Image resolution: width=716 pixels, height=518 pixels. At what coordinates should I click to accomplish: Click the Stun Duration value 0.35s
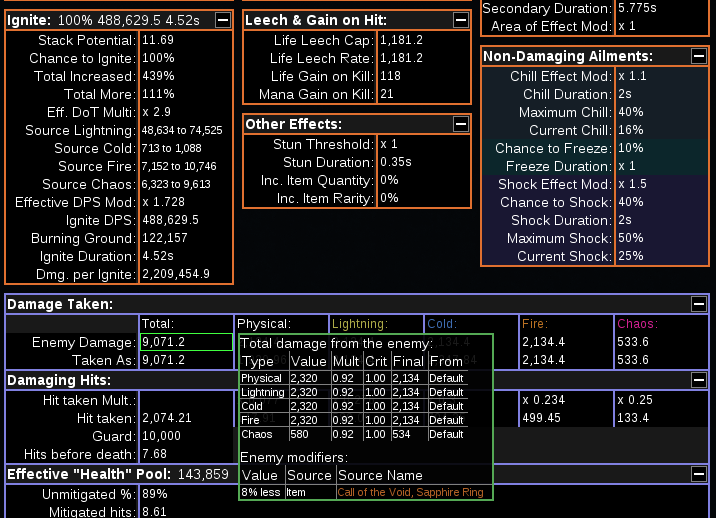396,162
